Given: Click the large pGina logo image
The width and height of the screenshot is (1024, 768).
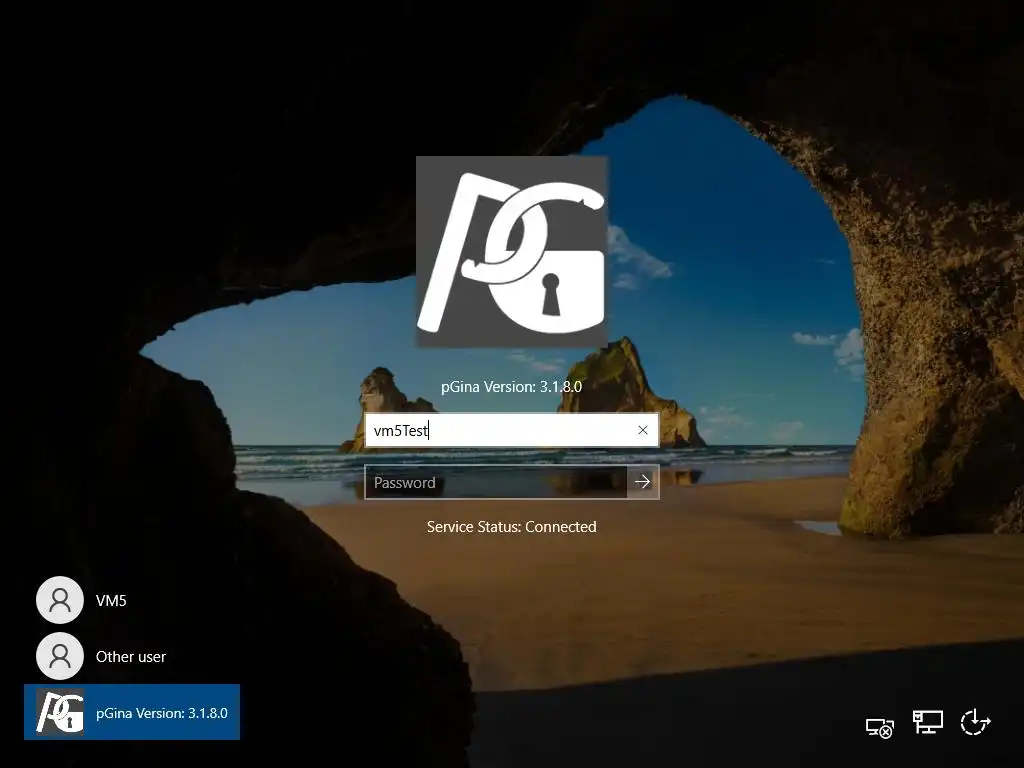Looking at the screenshot, I should [512, 252].
